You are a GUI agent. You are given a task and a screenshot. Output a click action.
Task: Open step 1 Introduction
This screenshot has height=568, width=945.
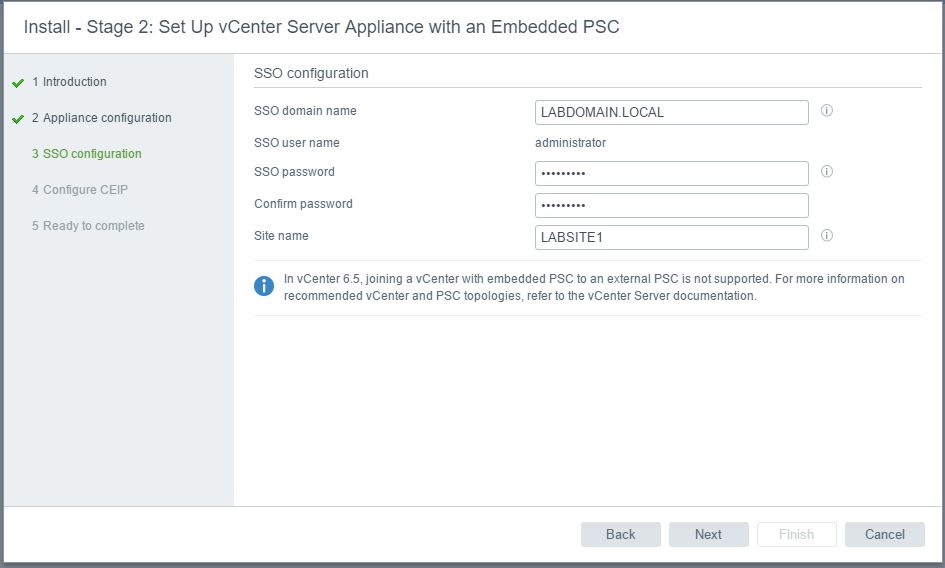click(69, 82)
